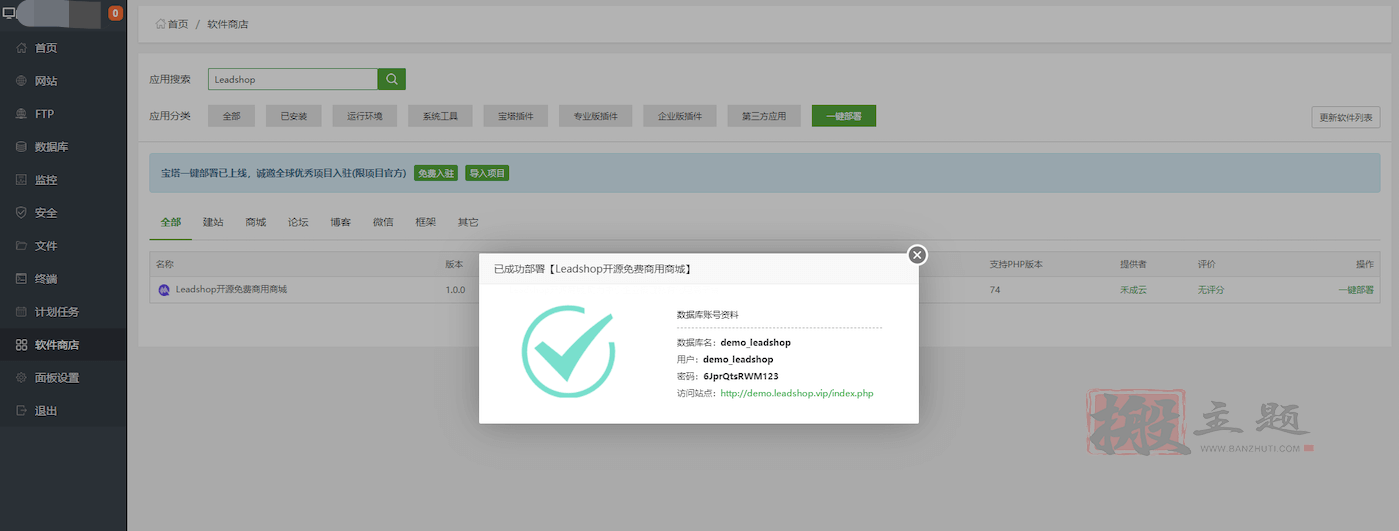Click the gear icon beside 面板设置
The width and height of the screenshot is (1399, 531).
point(22,378)
